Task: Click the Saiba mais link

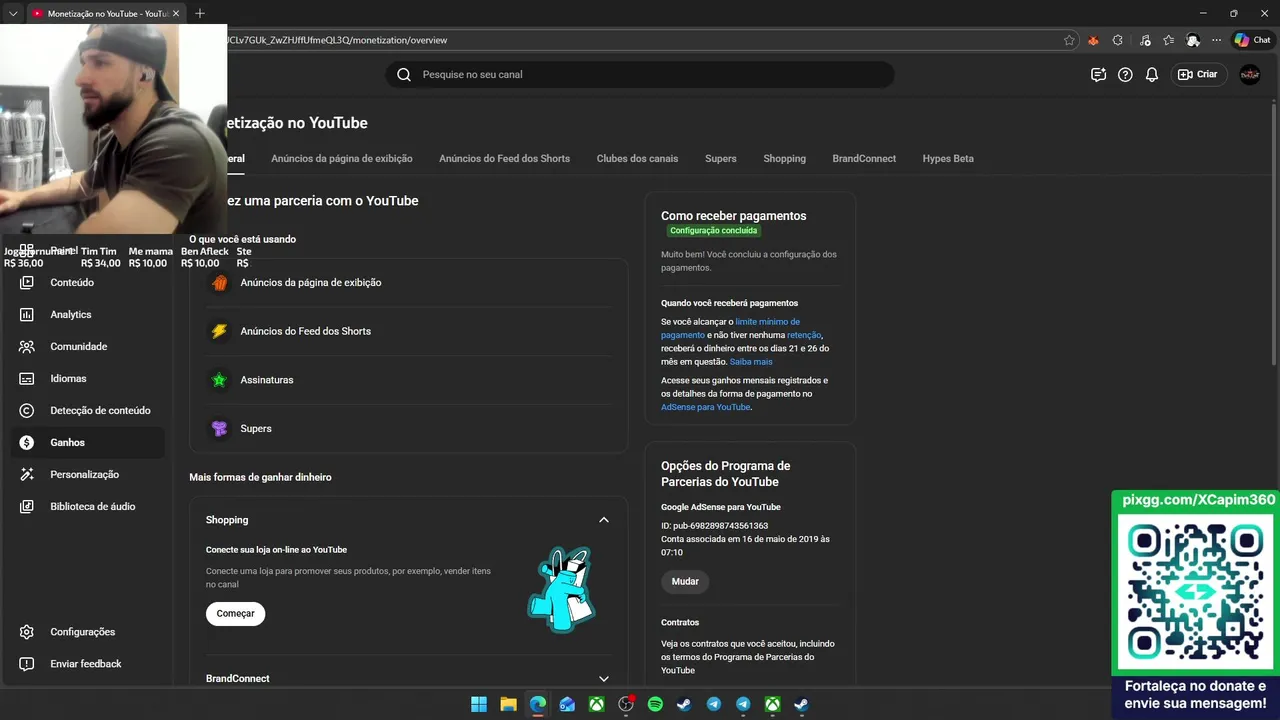Action: pos(751,362)
